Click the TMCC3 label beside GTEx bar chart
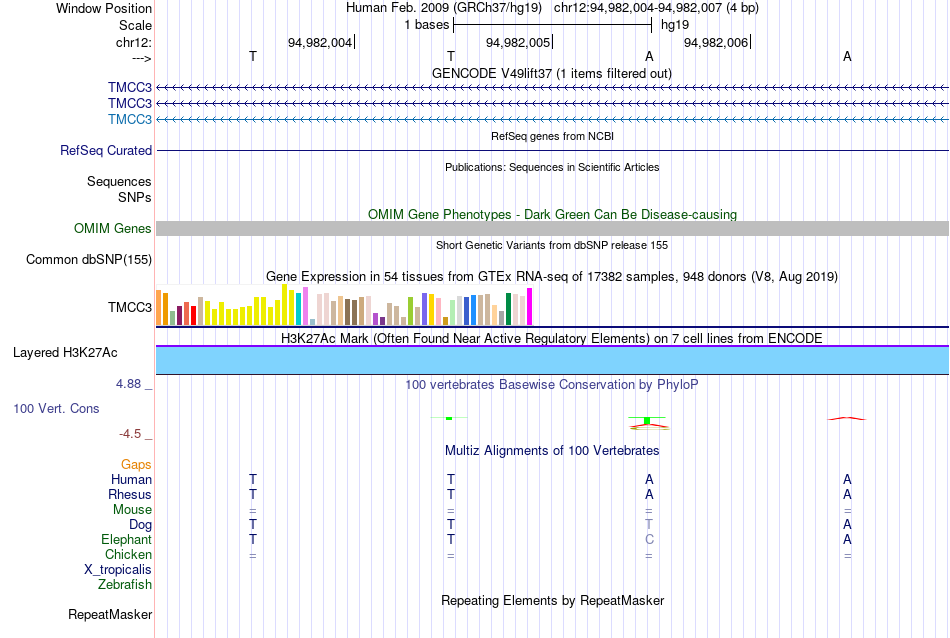This screenshot has width=950, height=638. (130, 307)
